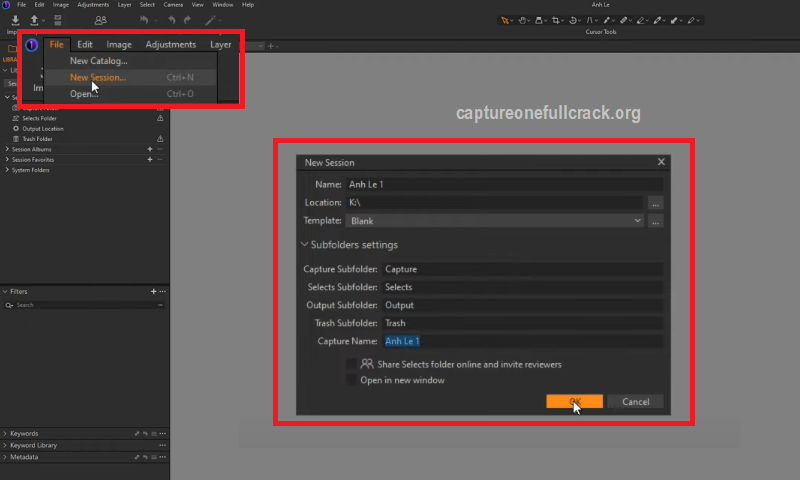Select the Loupe cursor tool
The image size is (800, 480).
pos(539,20)
